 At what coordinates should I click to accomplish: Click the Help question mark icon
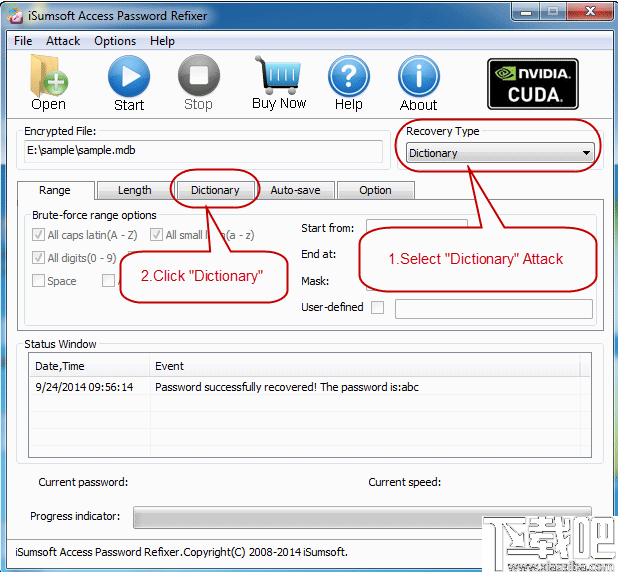coord(348,76)
